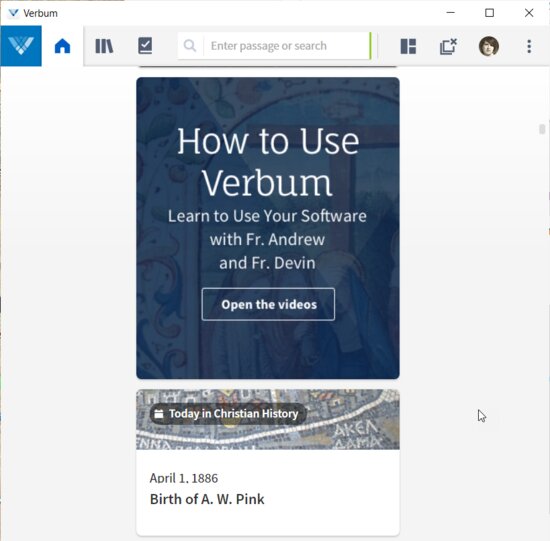Click the Today in Christian History label
Image resolution: width=550 pixels, height=541 pixels.
pos(228,414)
